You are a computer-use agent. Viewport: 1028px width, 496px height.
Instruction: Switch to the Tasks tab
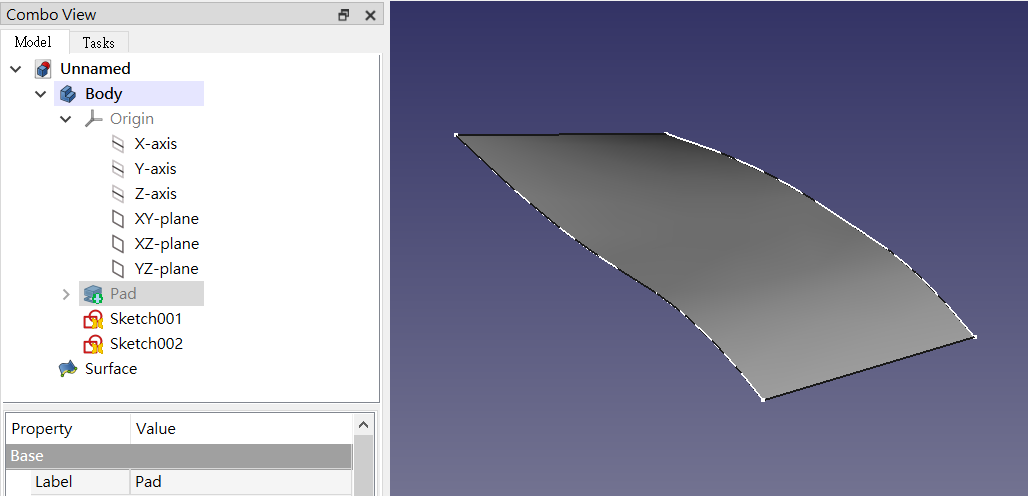(98, 43)
